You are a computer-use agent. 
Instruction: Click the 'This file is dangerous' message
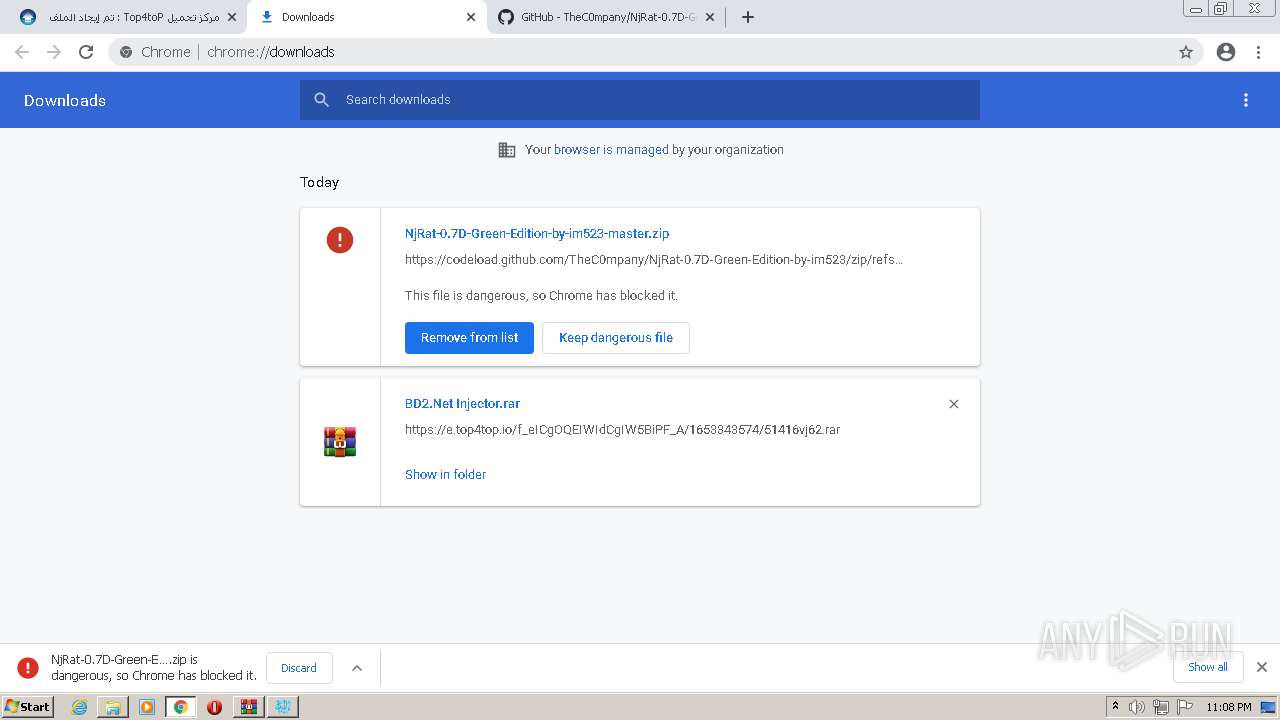tap(541, 296)
